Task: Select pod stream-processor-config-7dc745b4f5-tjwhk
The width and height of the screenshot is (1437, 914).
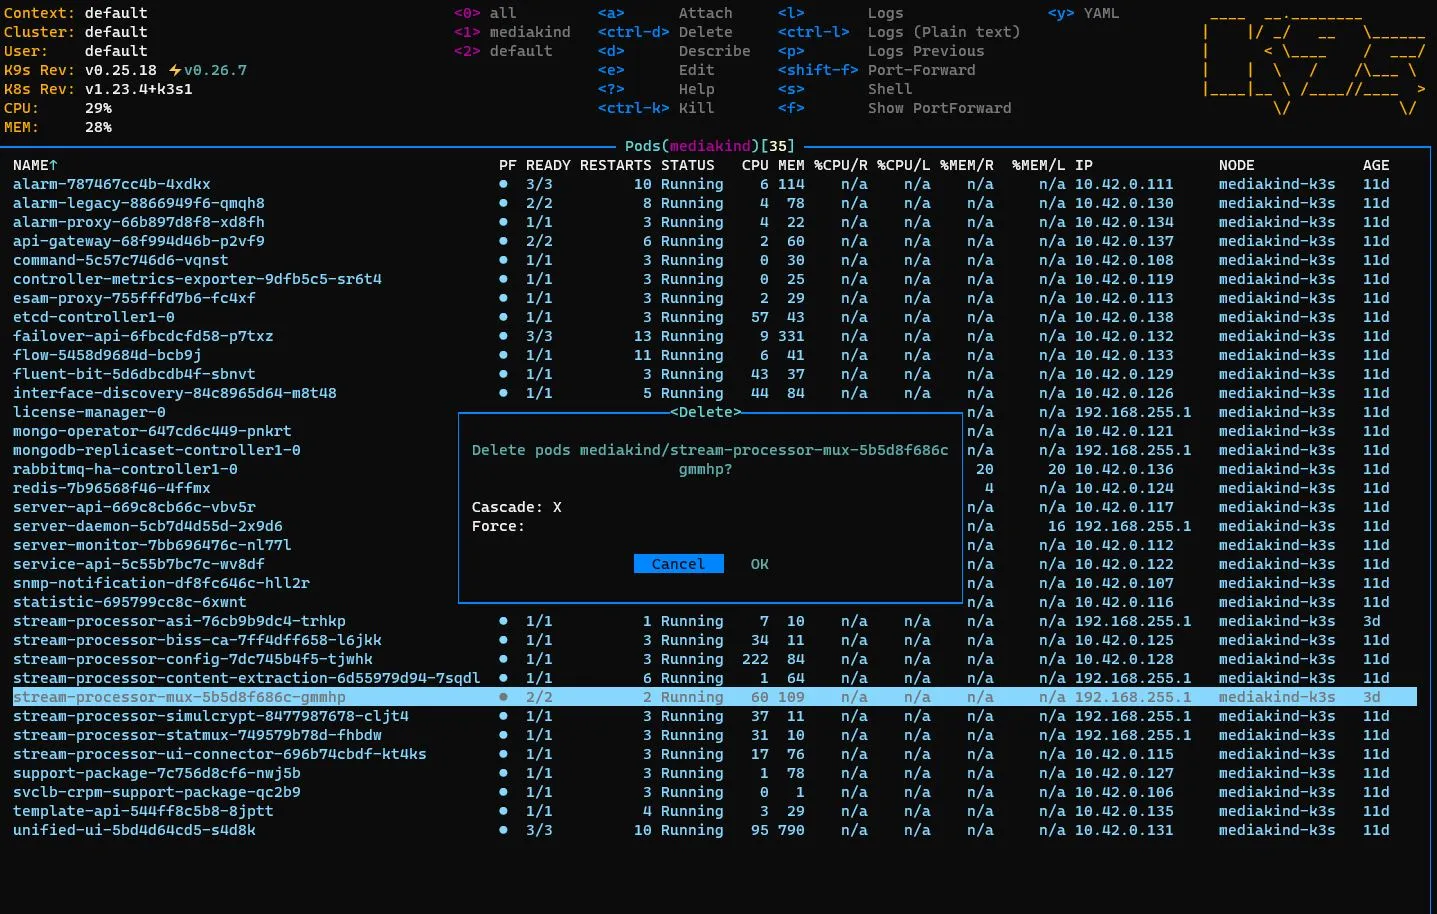Action: coord(192,659)
